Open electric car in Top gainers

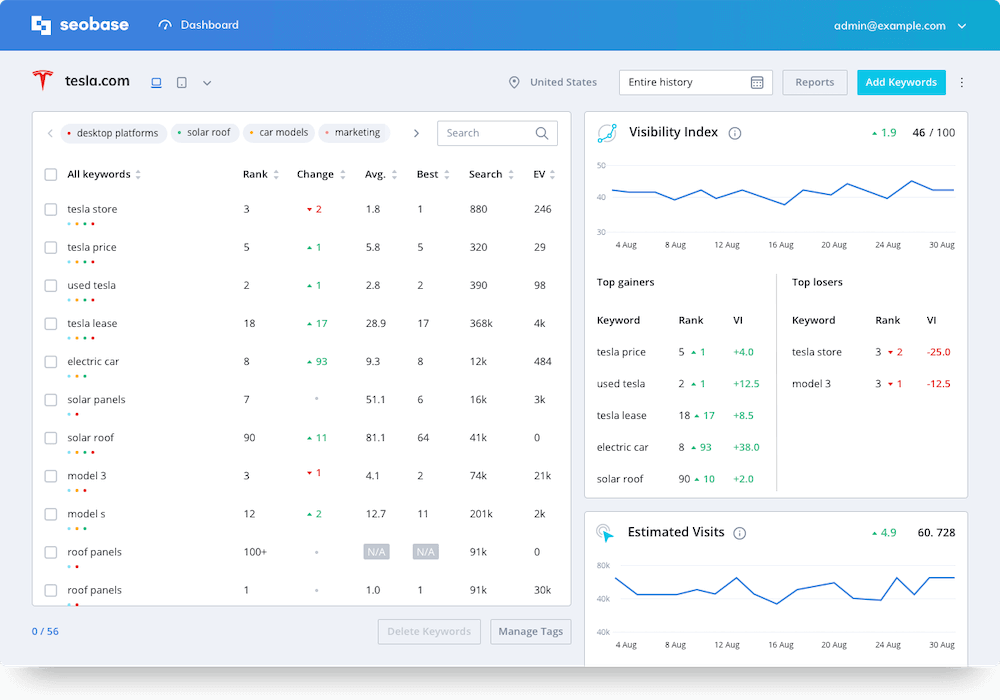622,448
